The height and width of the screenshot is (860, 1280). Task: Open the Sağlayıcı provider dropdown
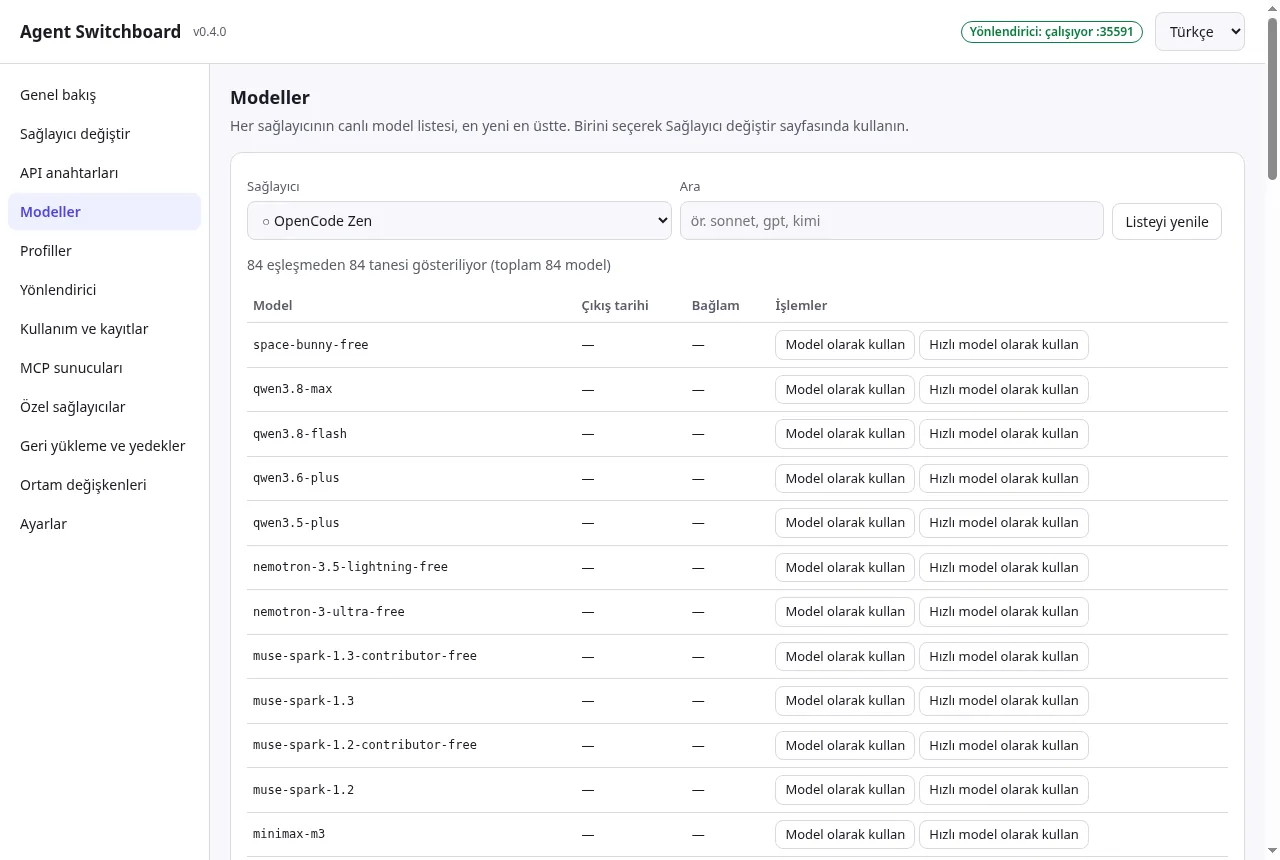pos(459,221)
